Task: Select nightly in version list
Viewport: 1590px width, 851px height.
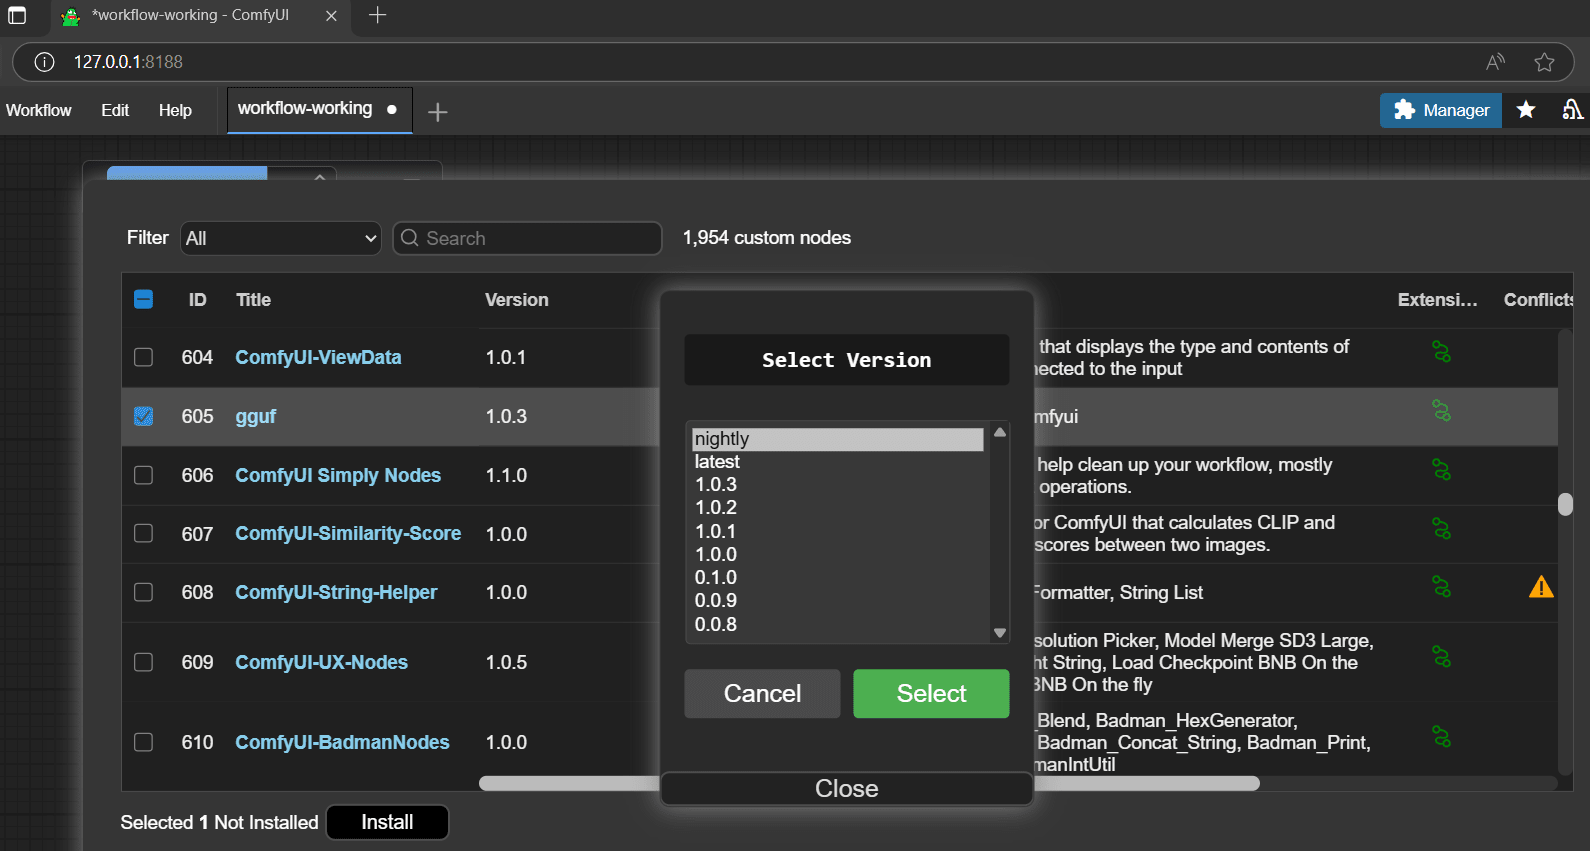Action: (838, 439)
